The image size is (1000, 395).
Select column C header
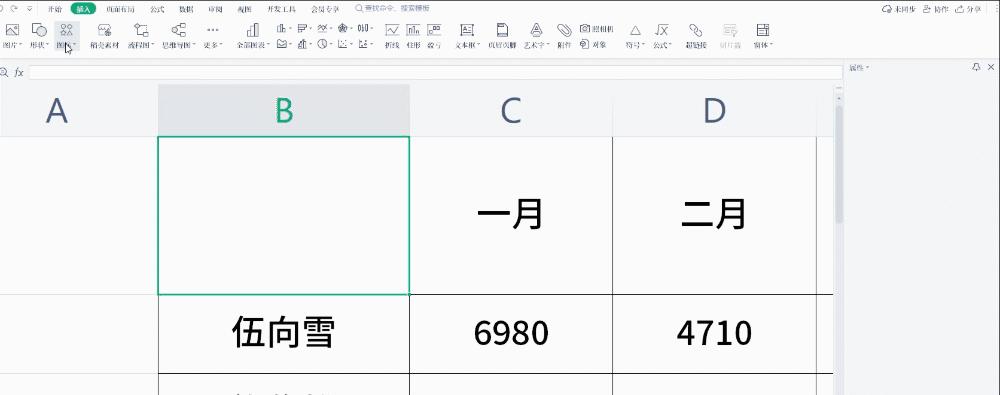(511, 110)
